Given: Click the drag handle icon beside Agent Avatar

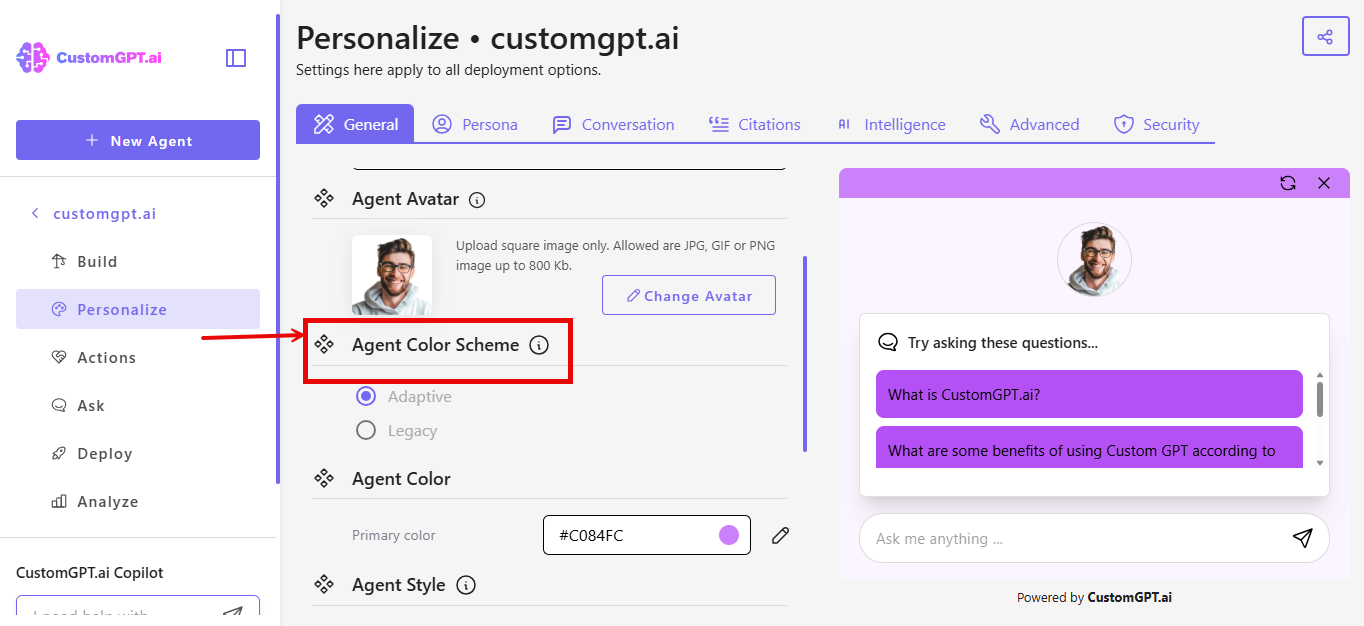Looking at the screenshot, I should coord(324,198).
